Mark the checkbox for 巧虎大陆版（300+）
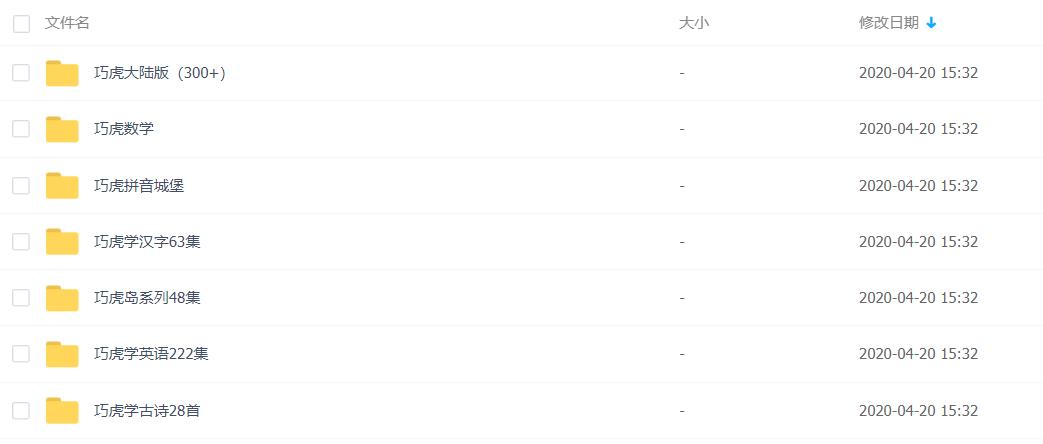 coord(21,73)
